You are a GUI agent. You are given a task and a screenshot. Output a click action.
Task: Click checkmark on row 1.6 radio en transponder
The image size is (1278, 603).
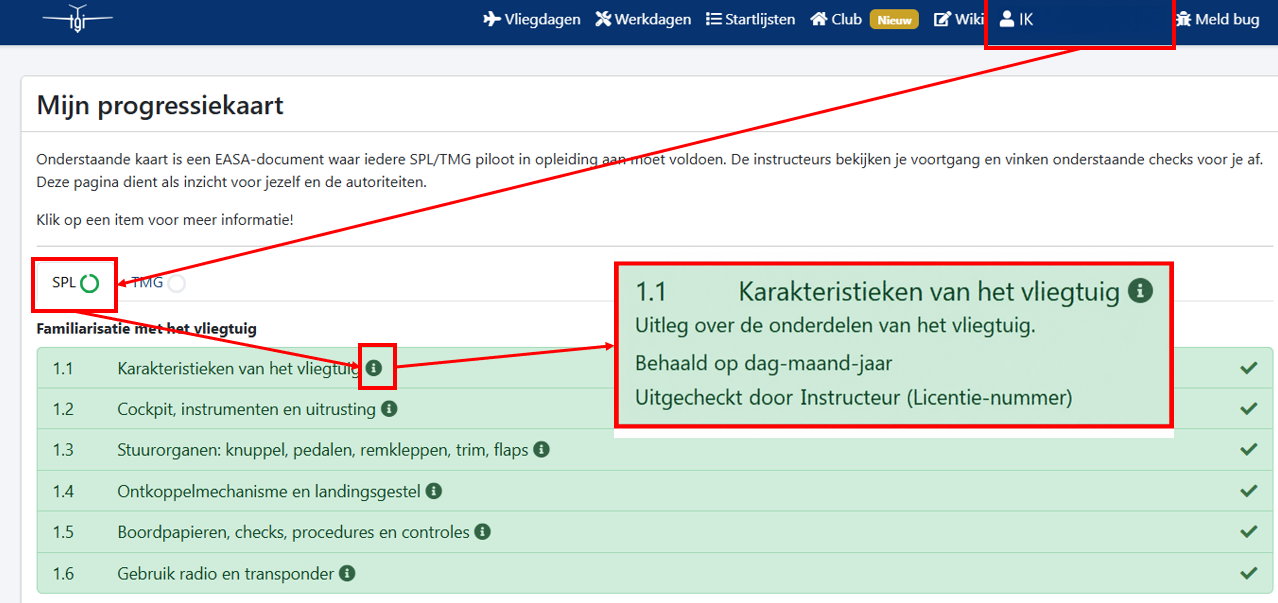1248,573
